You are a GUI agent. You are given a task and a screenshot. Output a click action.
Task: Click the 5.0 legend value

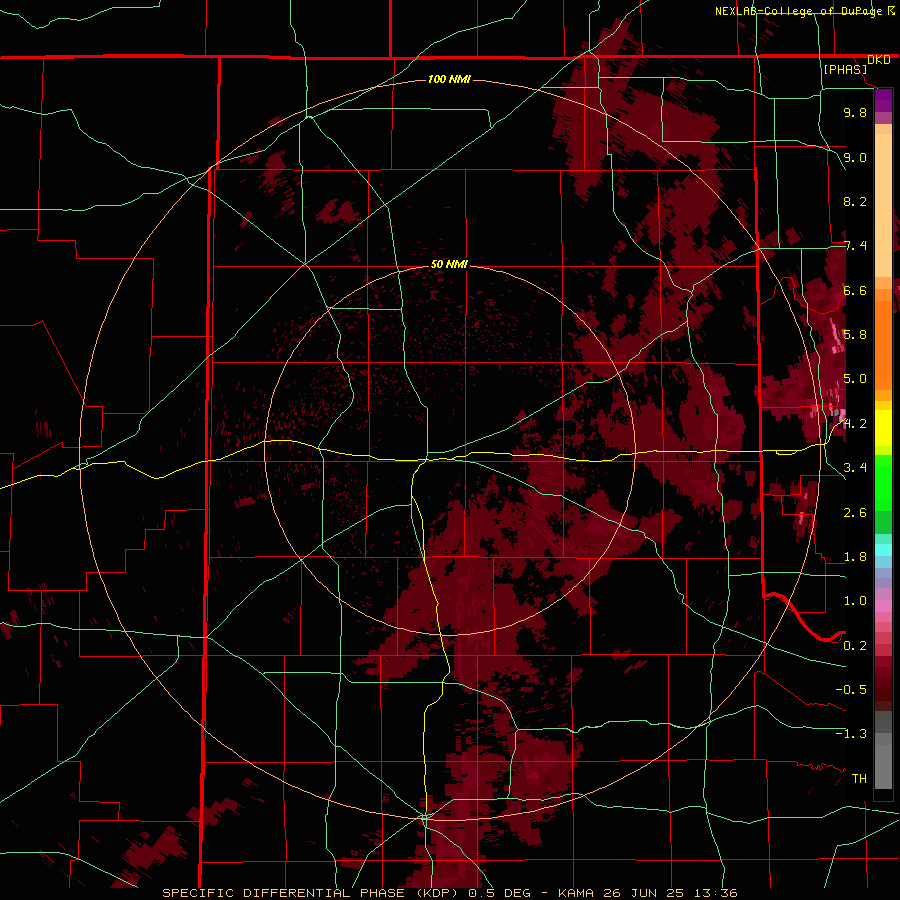(855, 379)
